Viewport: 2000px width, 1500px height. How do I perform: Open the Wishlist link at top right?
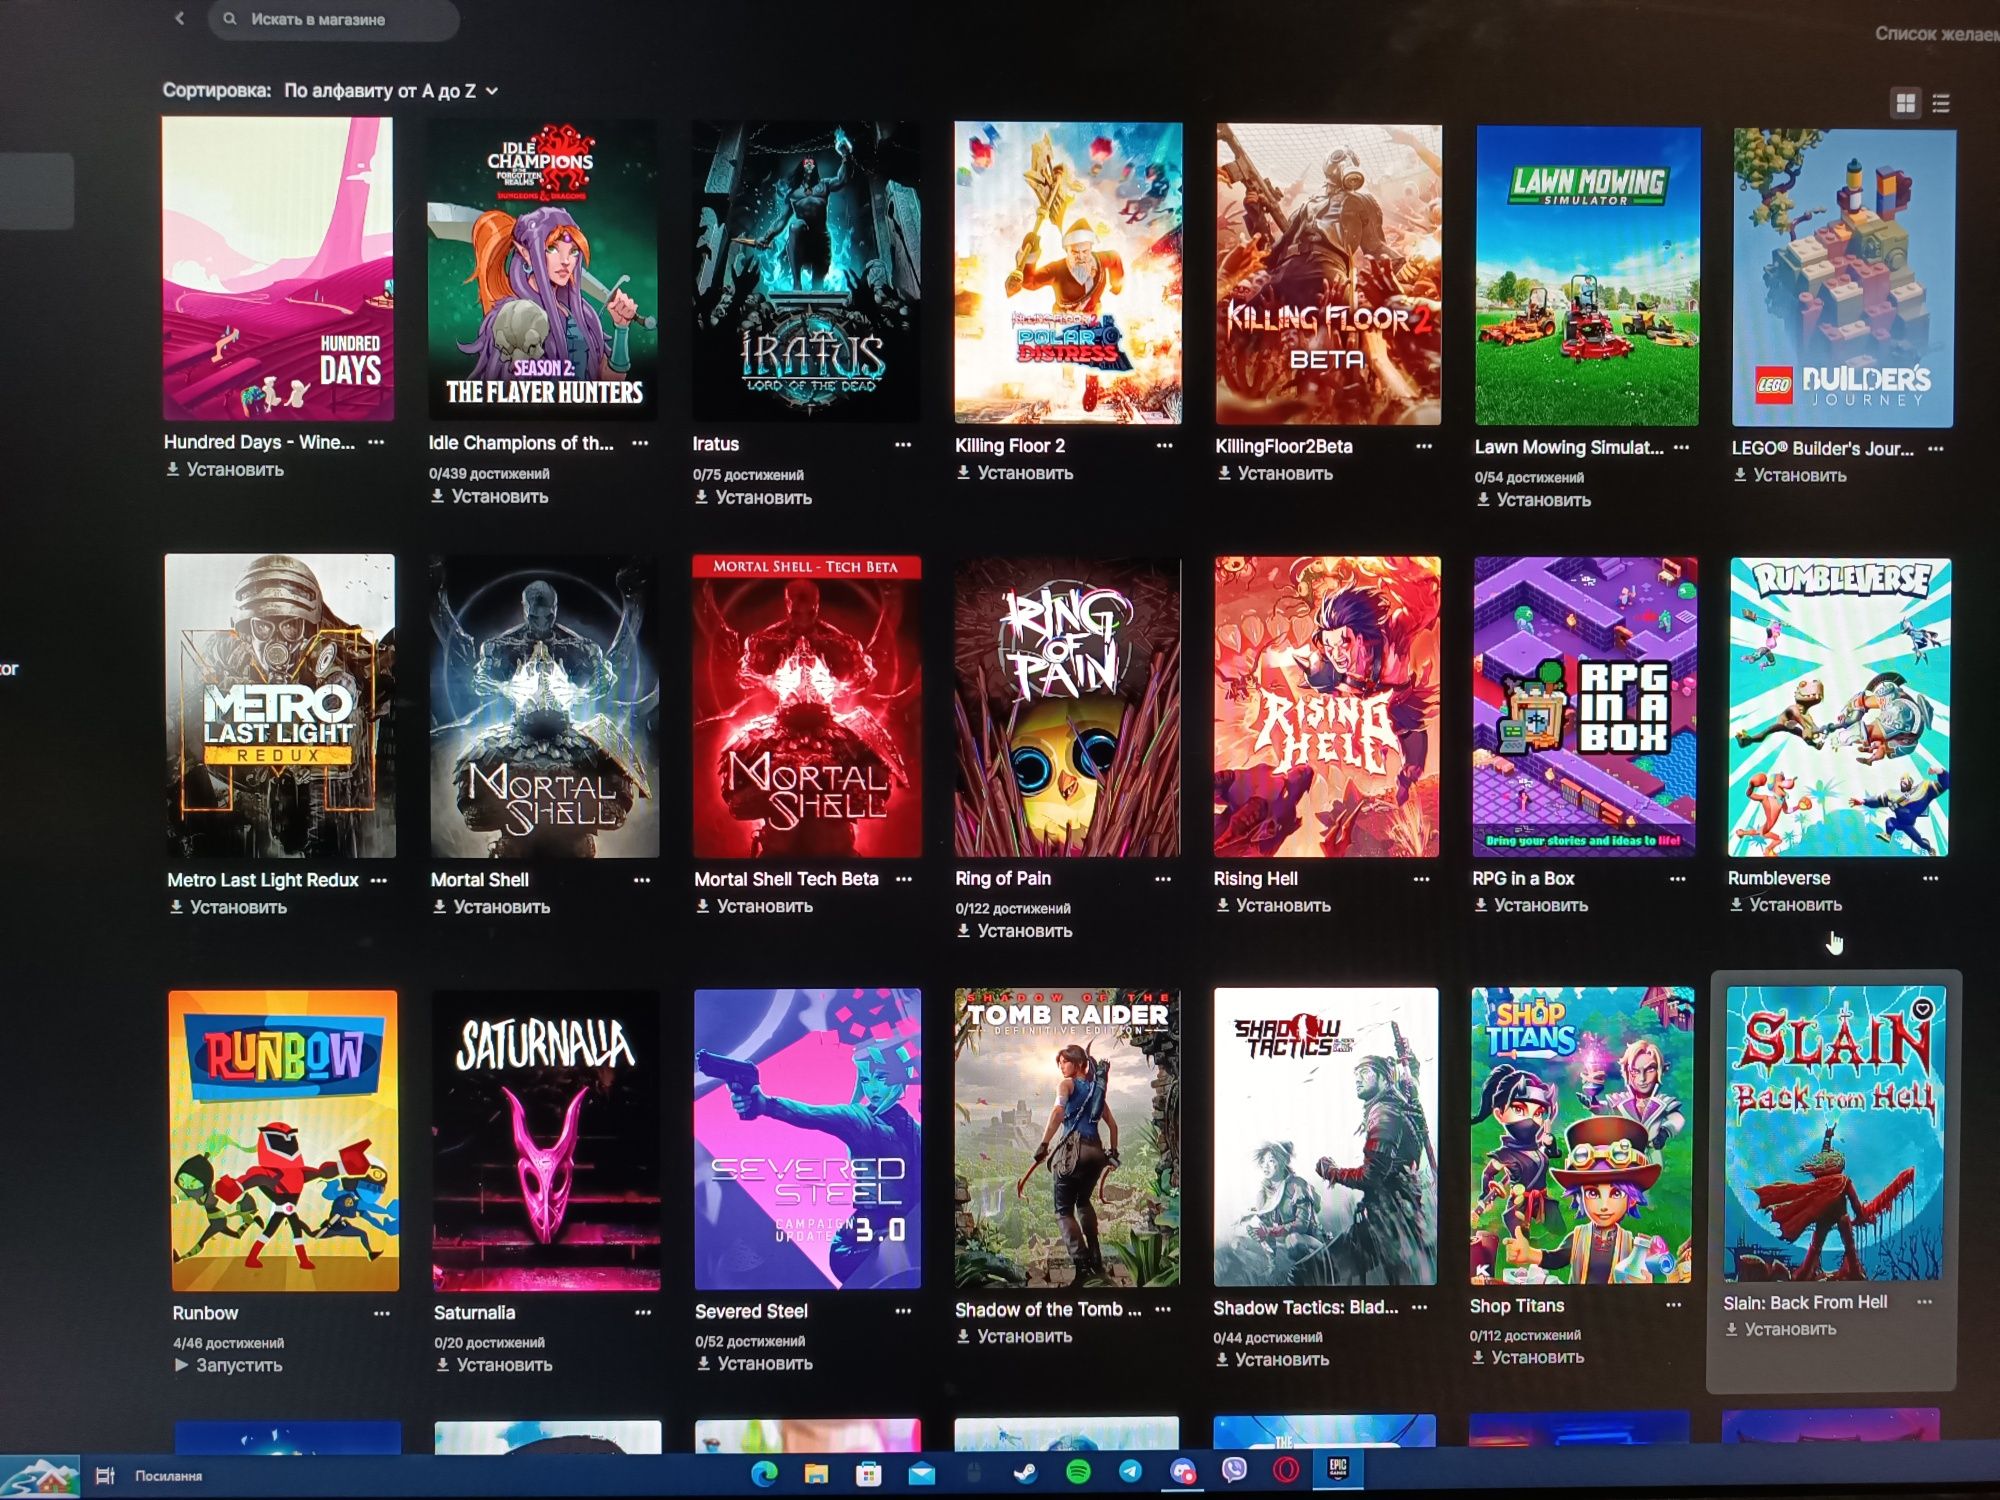click(x=1936, y=34)
